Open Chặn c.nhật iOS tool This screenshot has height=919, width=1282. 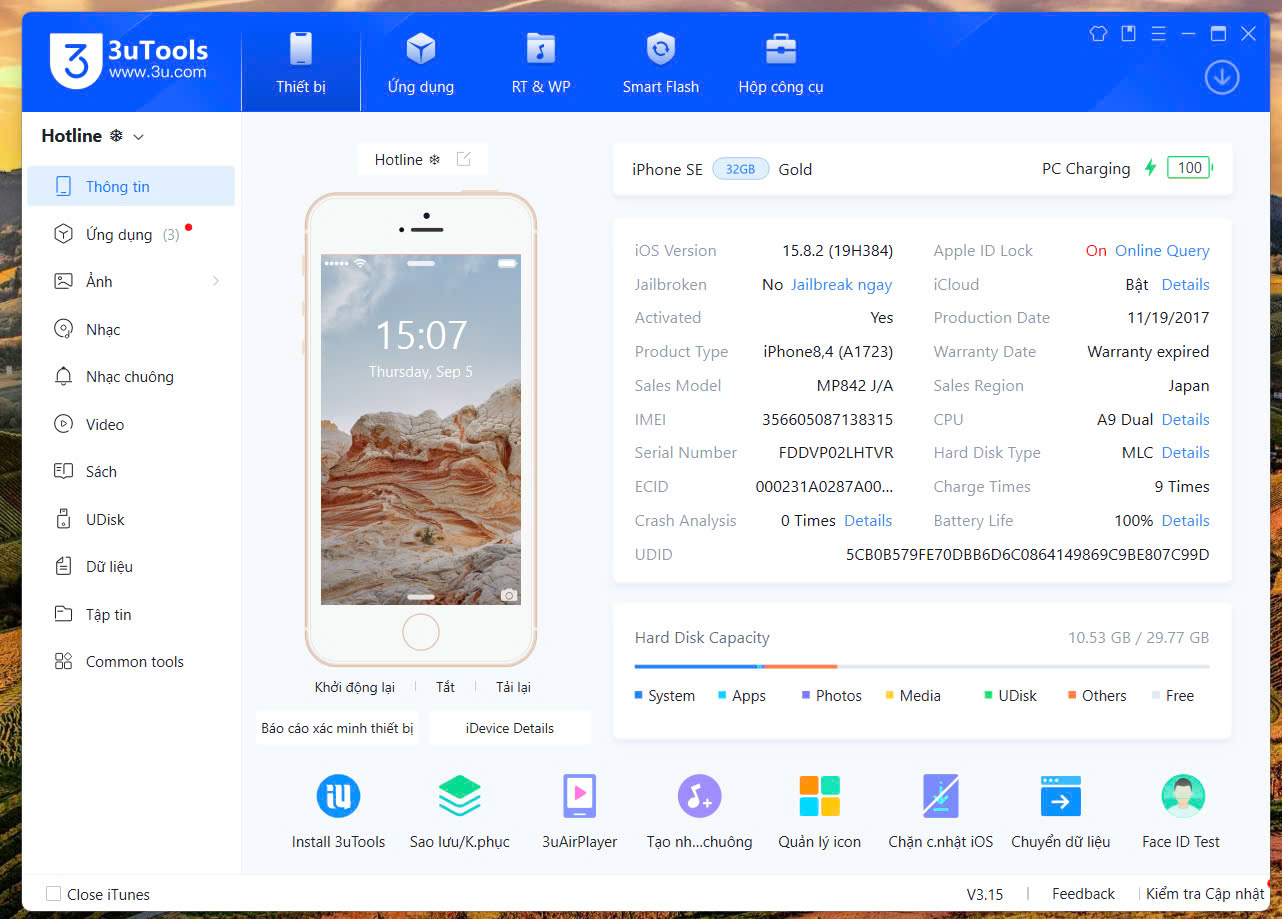click(x=941, y=797)
